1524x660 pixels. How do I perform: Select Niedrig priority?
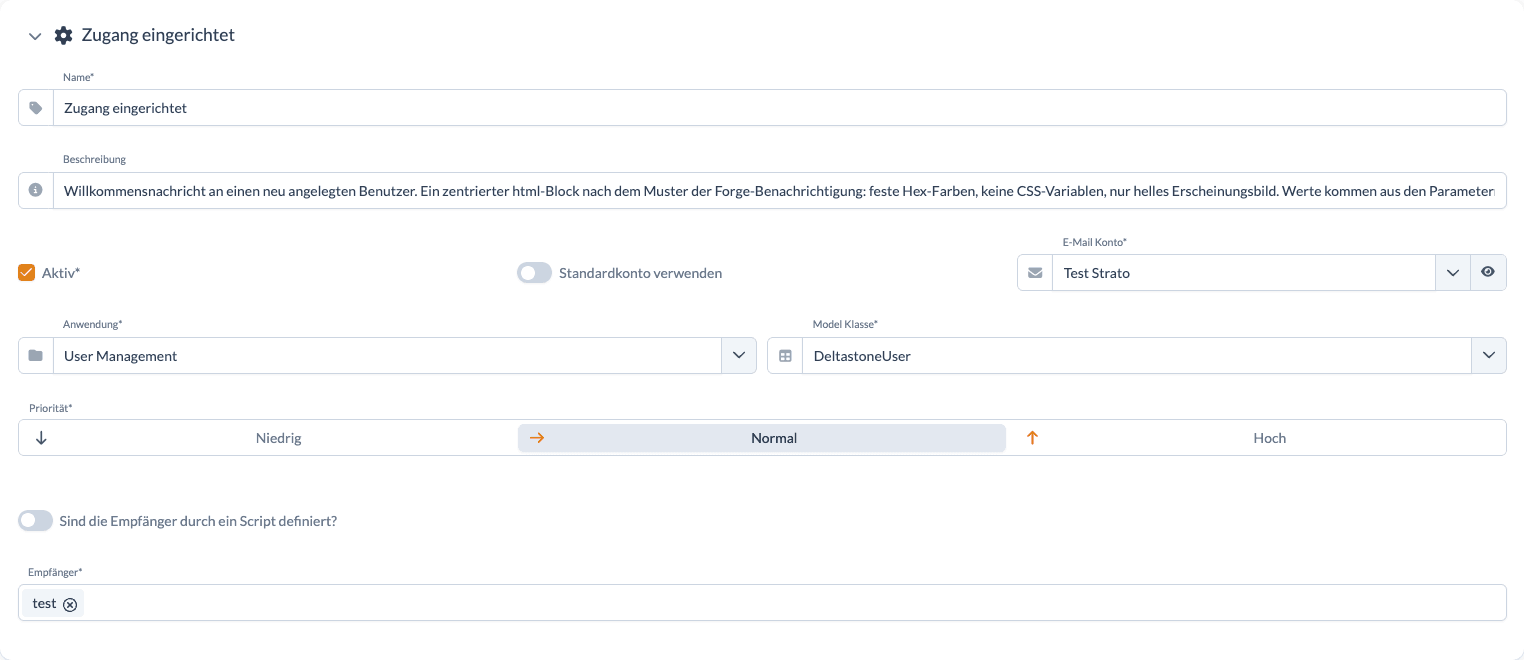(268, 438)
